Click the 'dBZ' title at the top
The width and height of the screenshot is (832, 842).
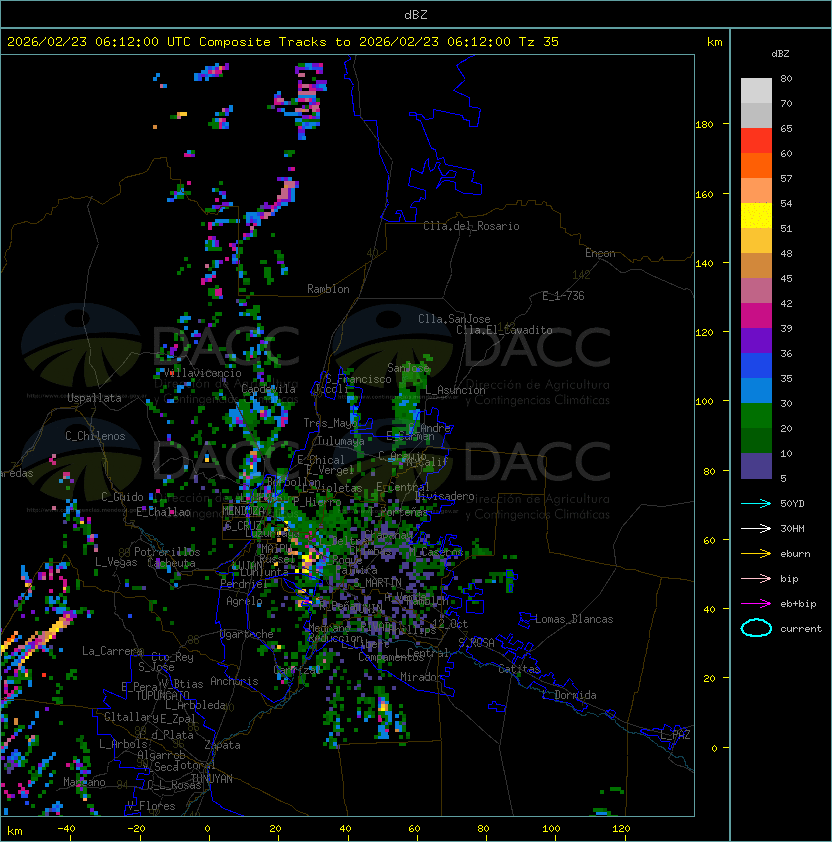coord(416,15)
